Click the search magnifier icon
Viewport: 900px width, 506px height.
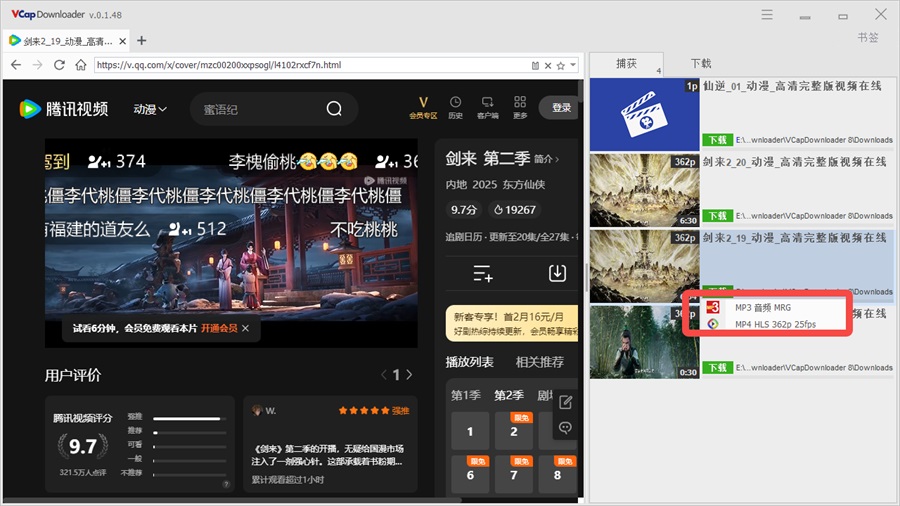tap(334, 108)
